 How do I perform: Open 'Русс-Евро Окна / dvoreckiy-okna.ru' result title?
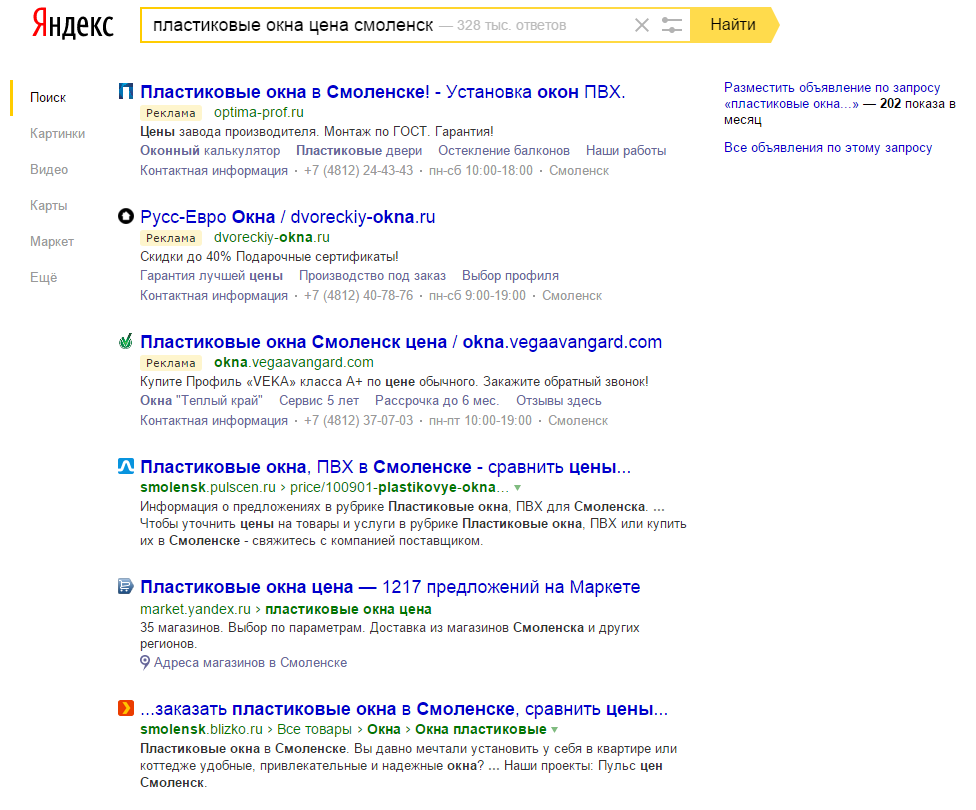[x=288, y=217]
